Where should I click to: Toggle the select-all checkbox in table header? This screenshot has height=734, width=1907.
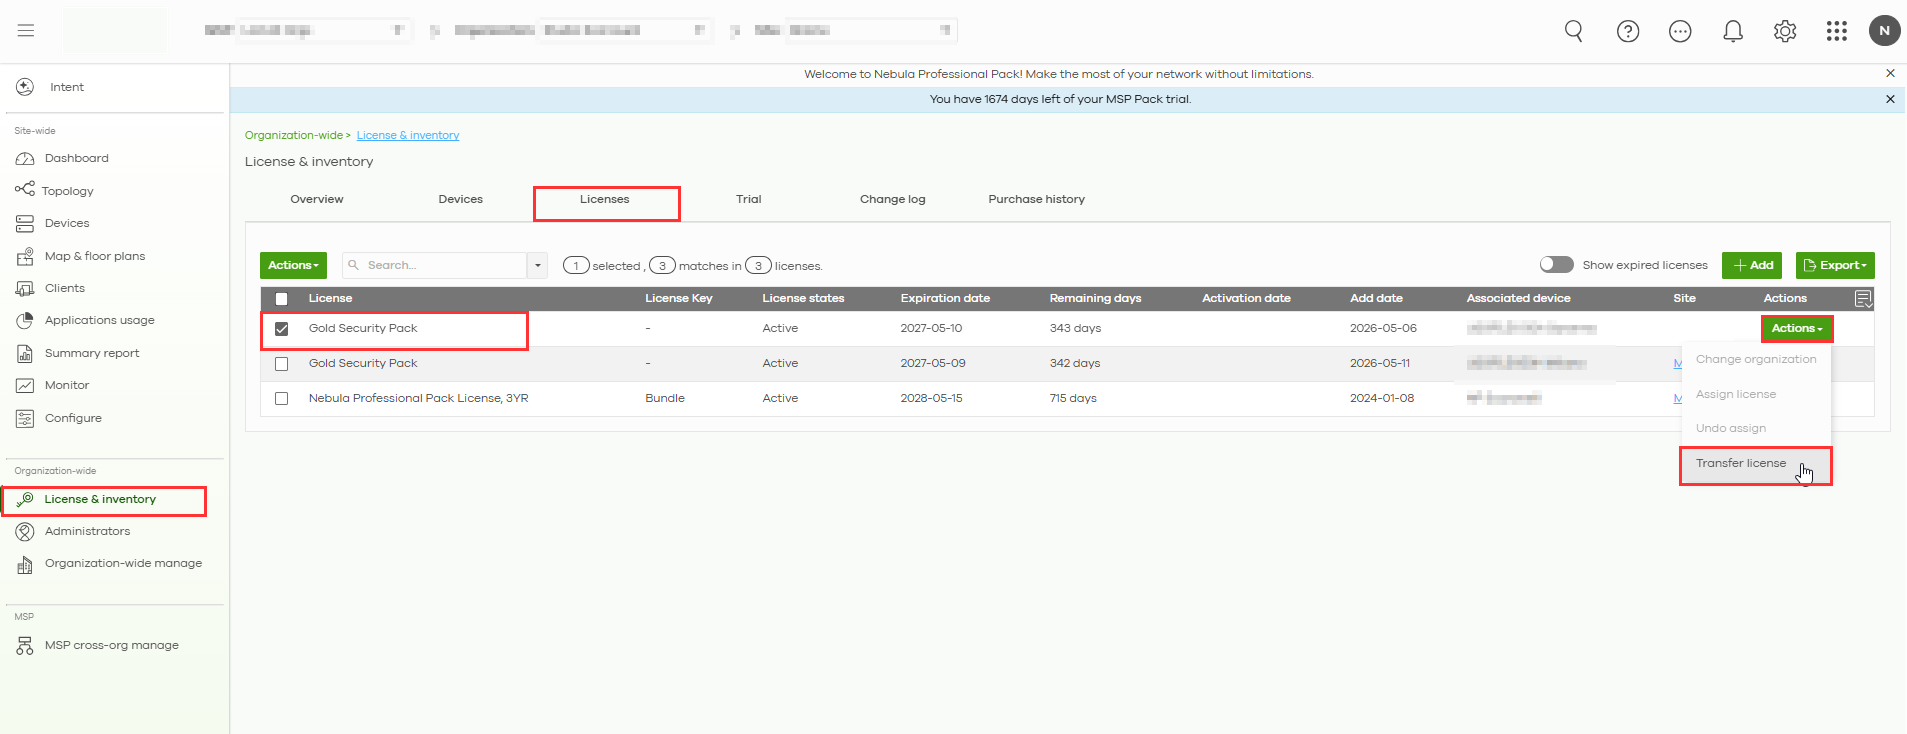282,299
